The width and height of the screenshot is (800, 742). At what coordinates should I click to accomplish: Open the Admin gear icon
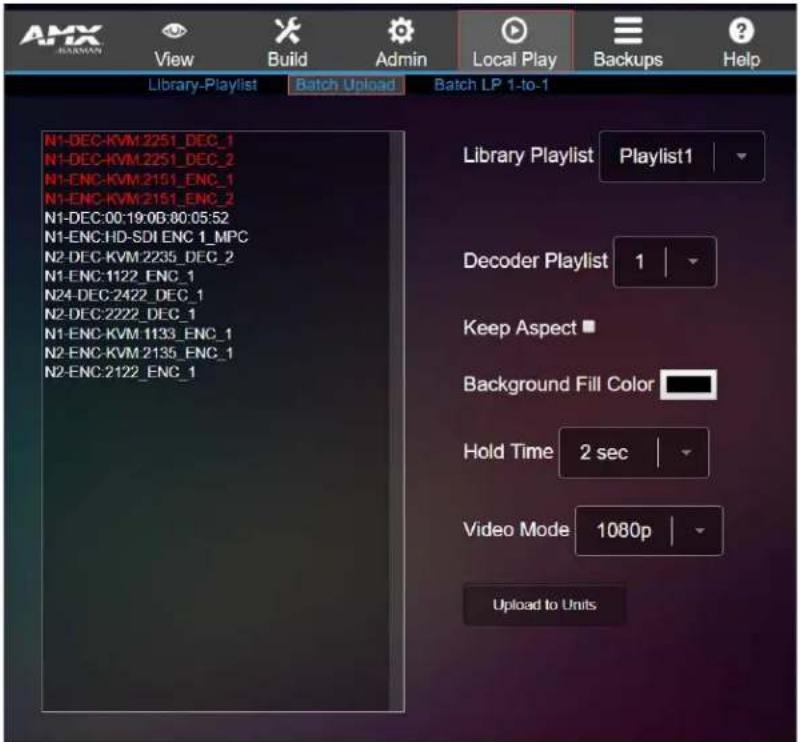tap(401, 31)
